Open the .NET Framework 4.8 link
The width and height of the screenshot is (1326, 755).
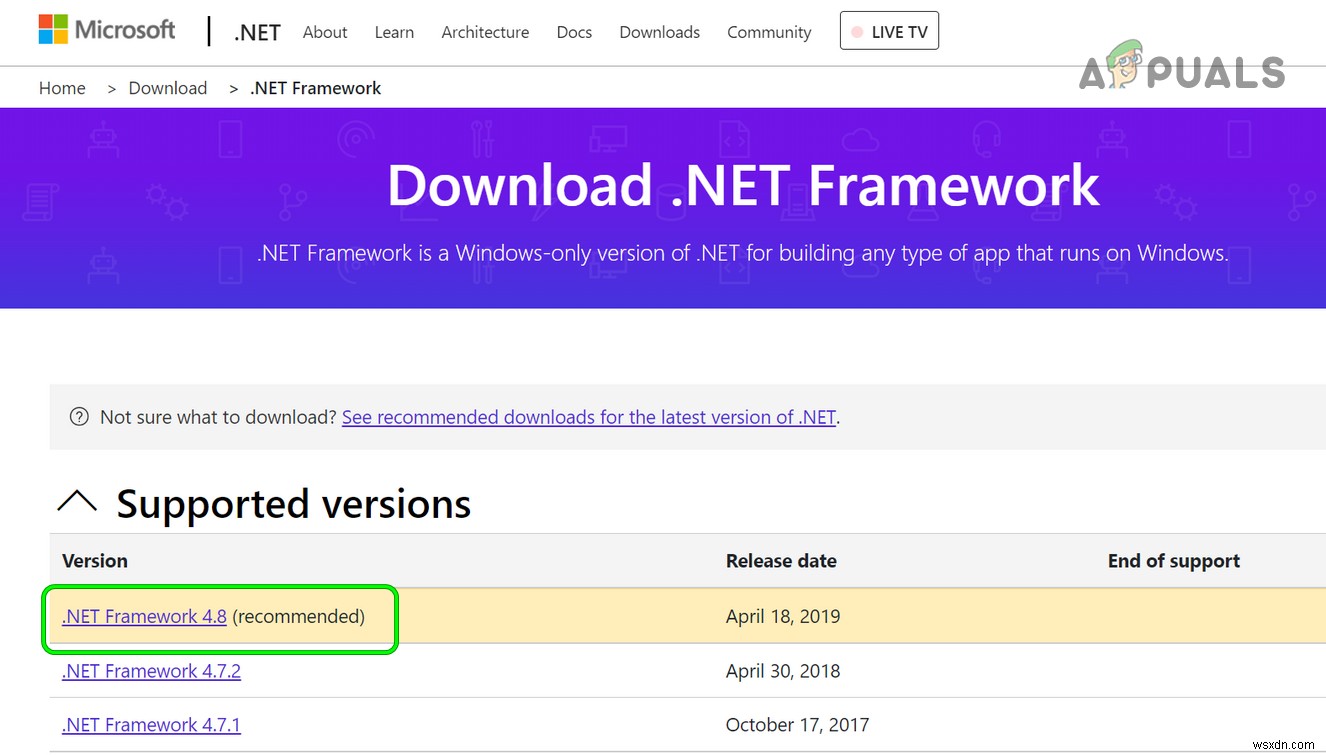(x=144, y=617)
